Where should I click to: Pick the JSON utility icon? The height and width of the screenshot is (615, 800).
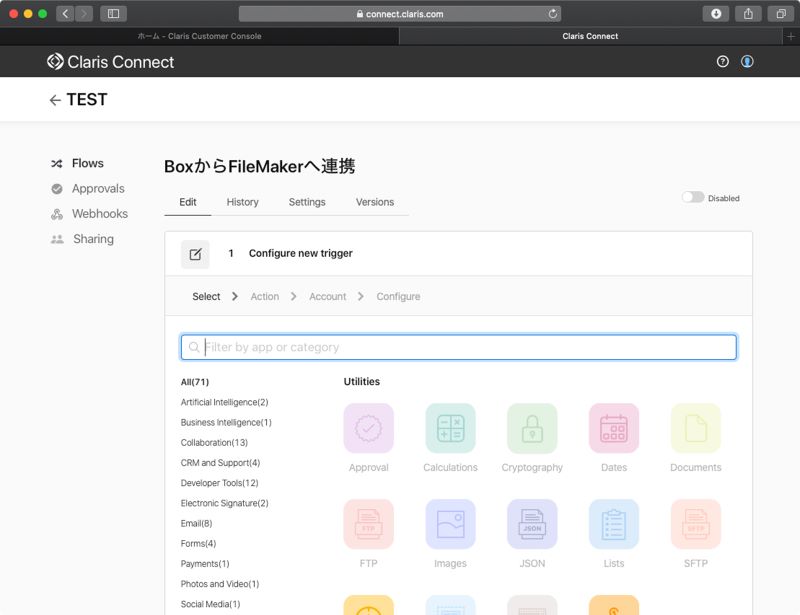[532, 524]
